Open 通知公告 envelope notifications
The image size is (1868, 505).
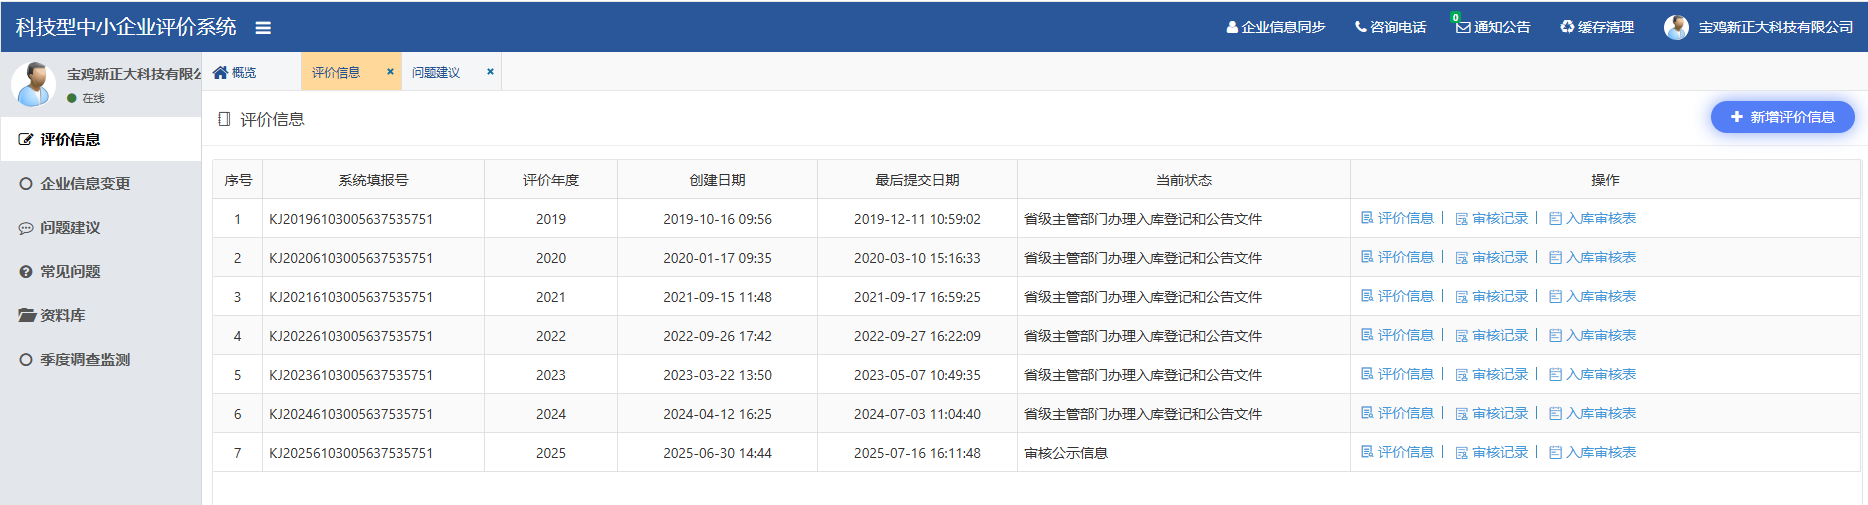[x=1463, y=27]
